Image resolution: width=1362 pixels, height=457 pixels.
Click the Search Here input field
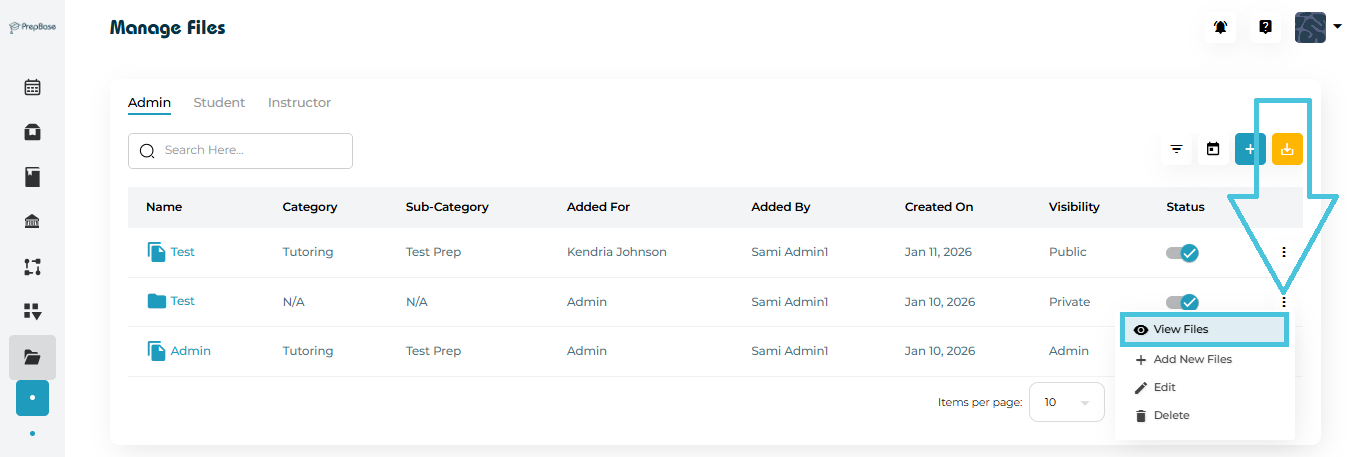coord(250,151)
